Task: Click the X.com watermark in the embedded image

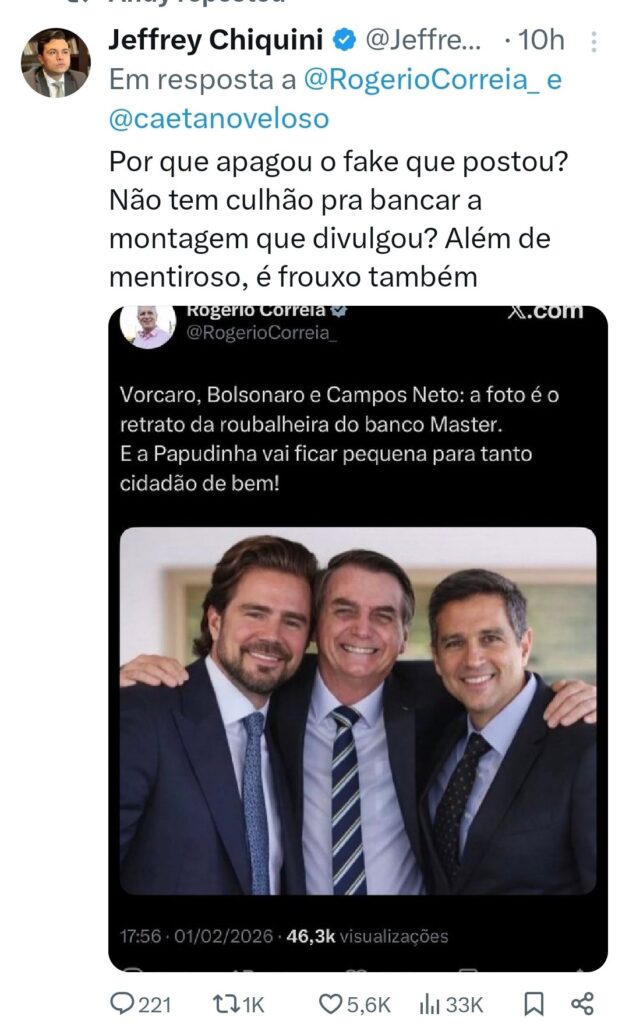Action: [x=544, y=312]
